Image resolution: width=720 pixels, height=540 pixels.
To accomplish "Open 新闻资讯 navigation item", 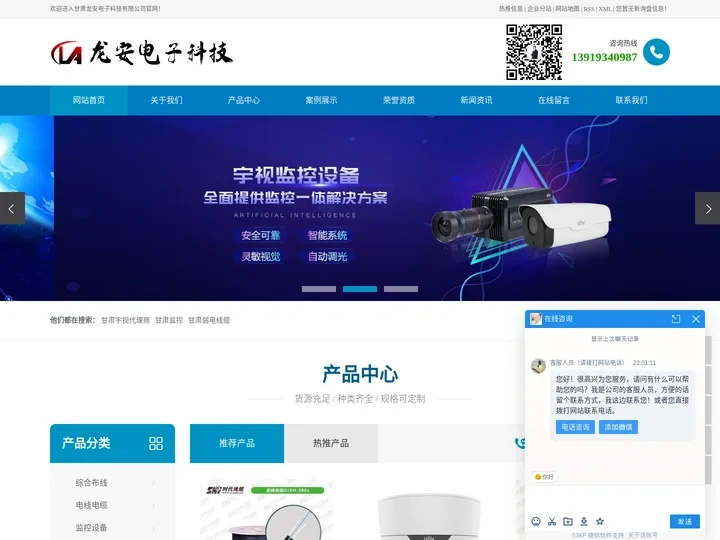I will coord(477,100).
